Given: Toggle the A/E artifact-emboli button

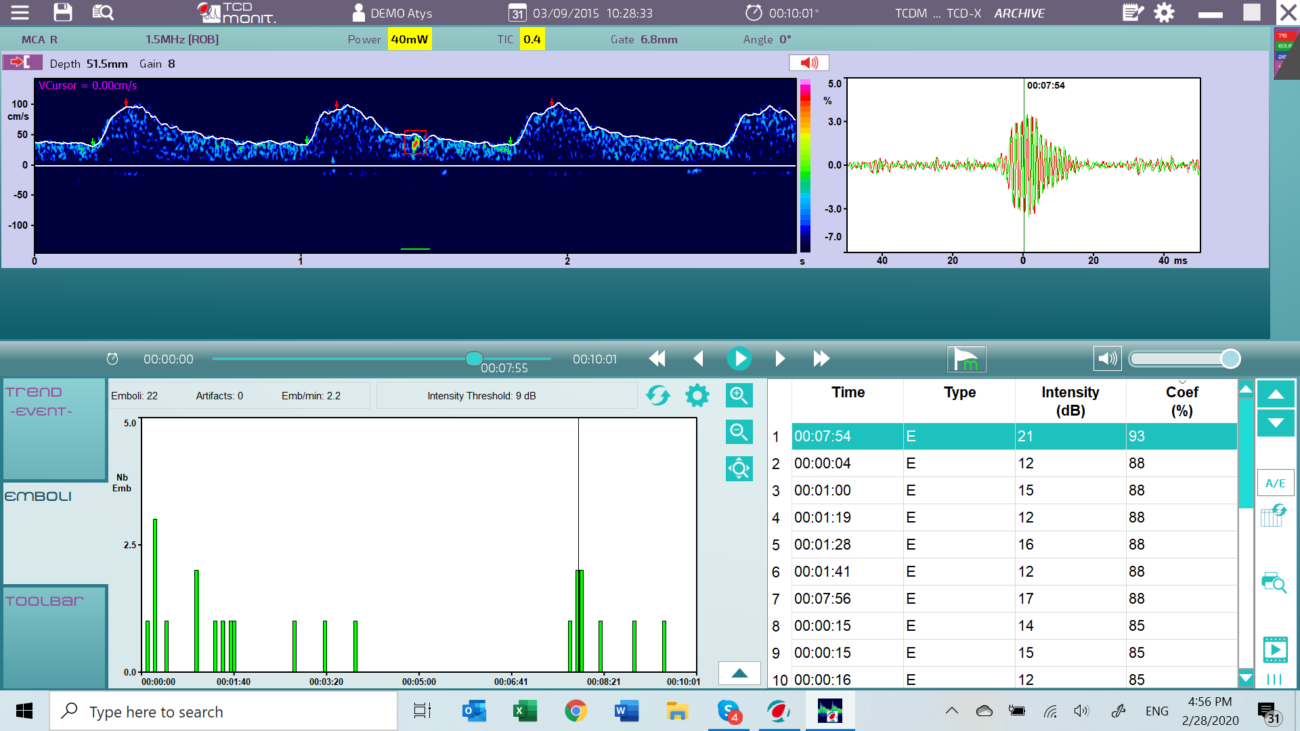Looking at the screenshot, I should [x=1275, y=483].
